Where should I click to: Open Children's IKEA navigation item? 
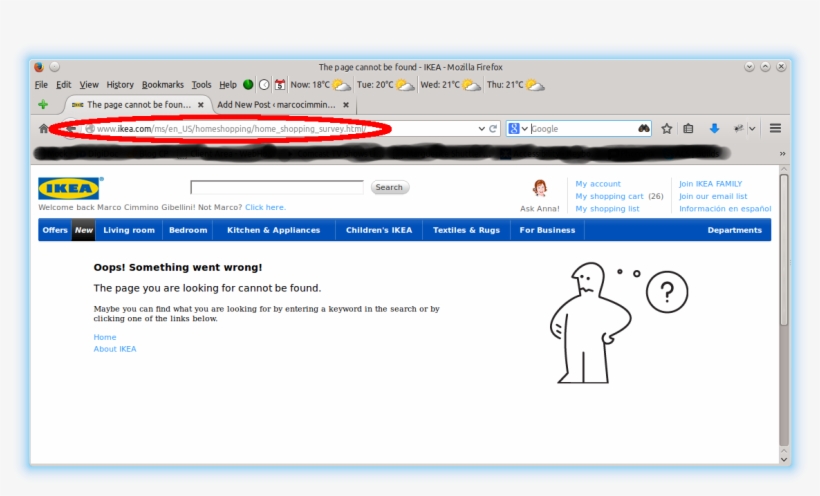379,230
